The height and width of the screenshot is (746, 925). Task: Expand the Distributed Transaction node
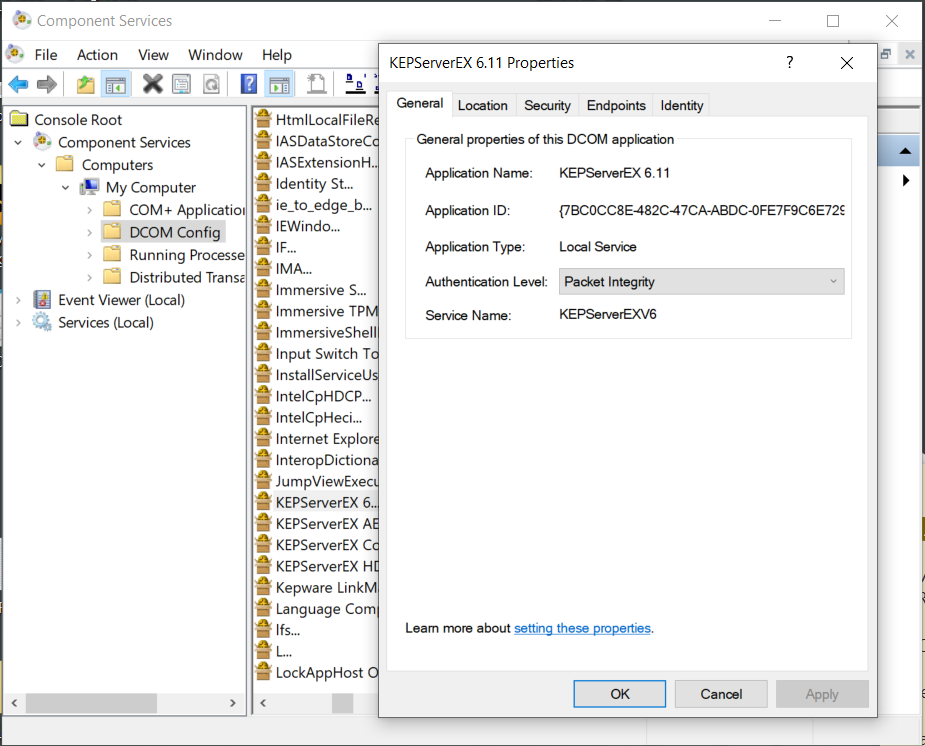click(x=89, y=277)
